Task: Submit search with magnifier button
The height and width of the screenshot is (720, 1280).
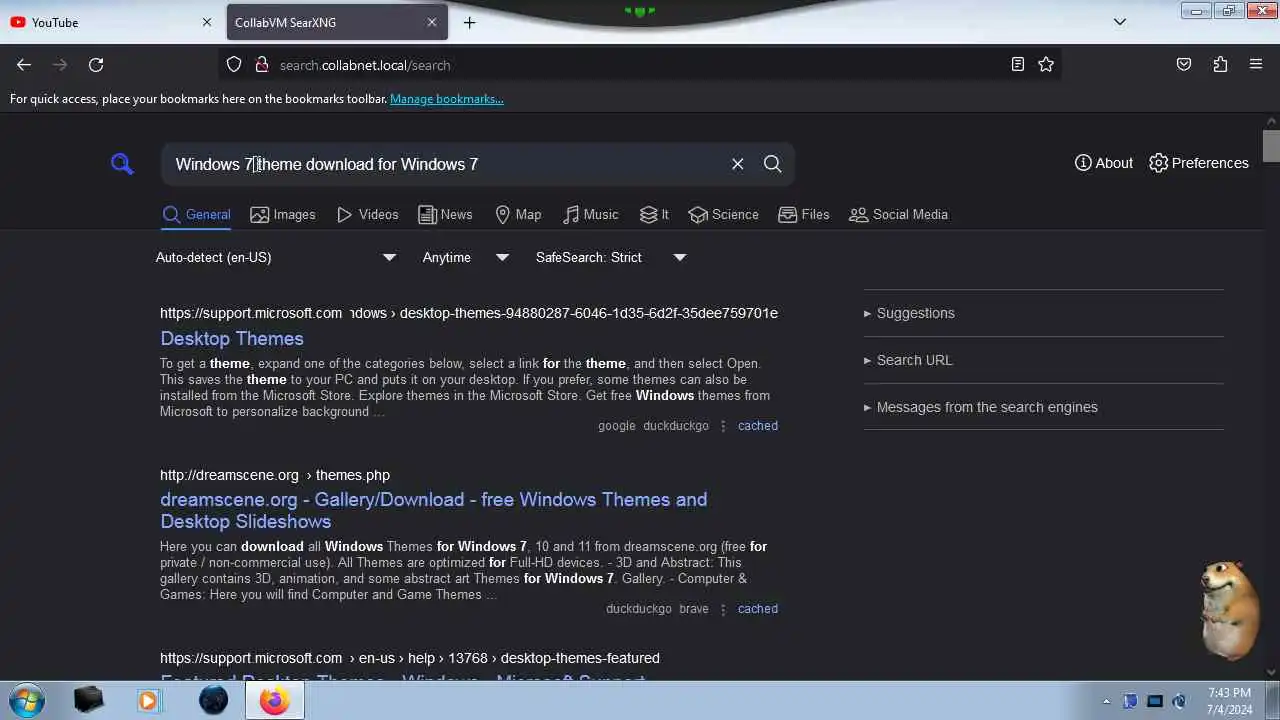Action: coord(772,164)
